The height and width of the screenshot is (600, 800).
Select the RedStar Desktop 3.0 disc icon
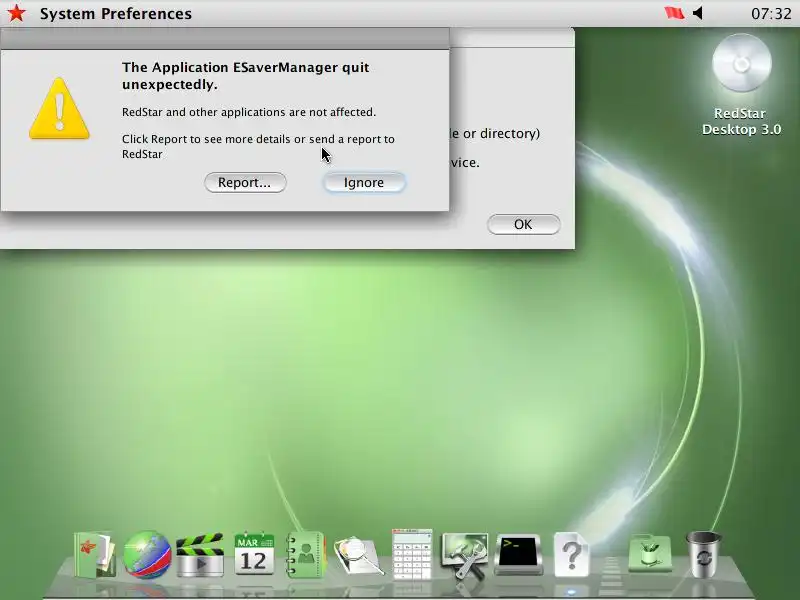[742, 63]
